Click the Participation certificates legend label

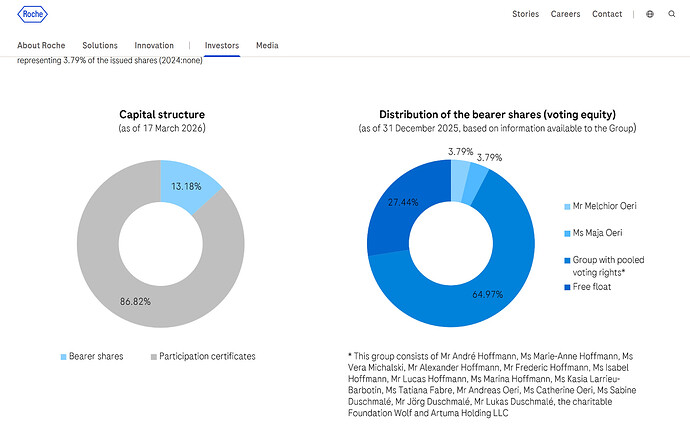(207, 356)
